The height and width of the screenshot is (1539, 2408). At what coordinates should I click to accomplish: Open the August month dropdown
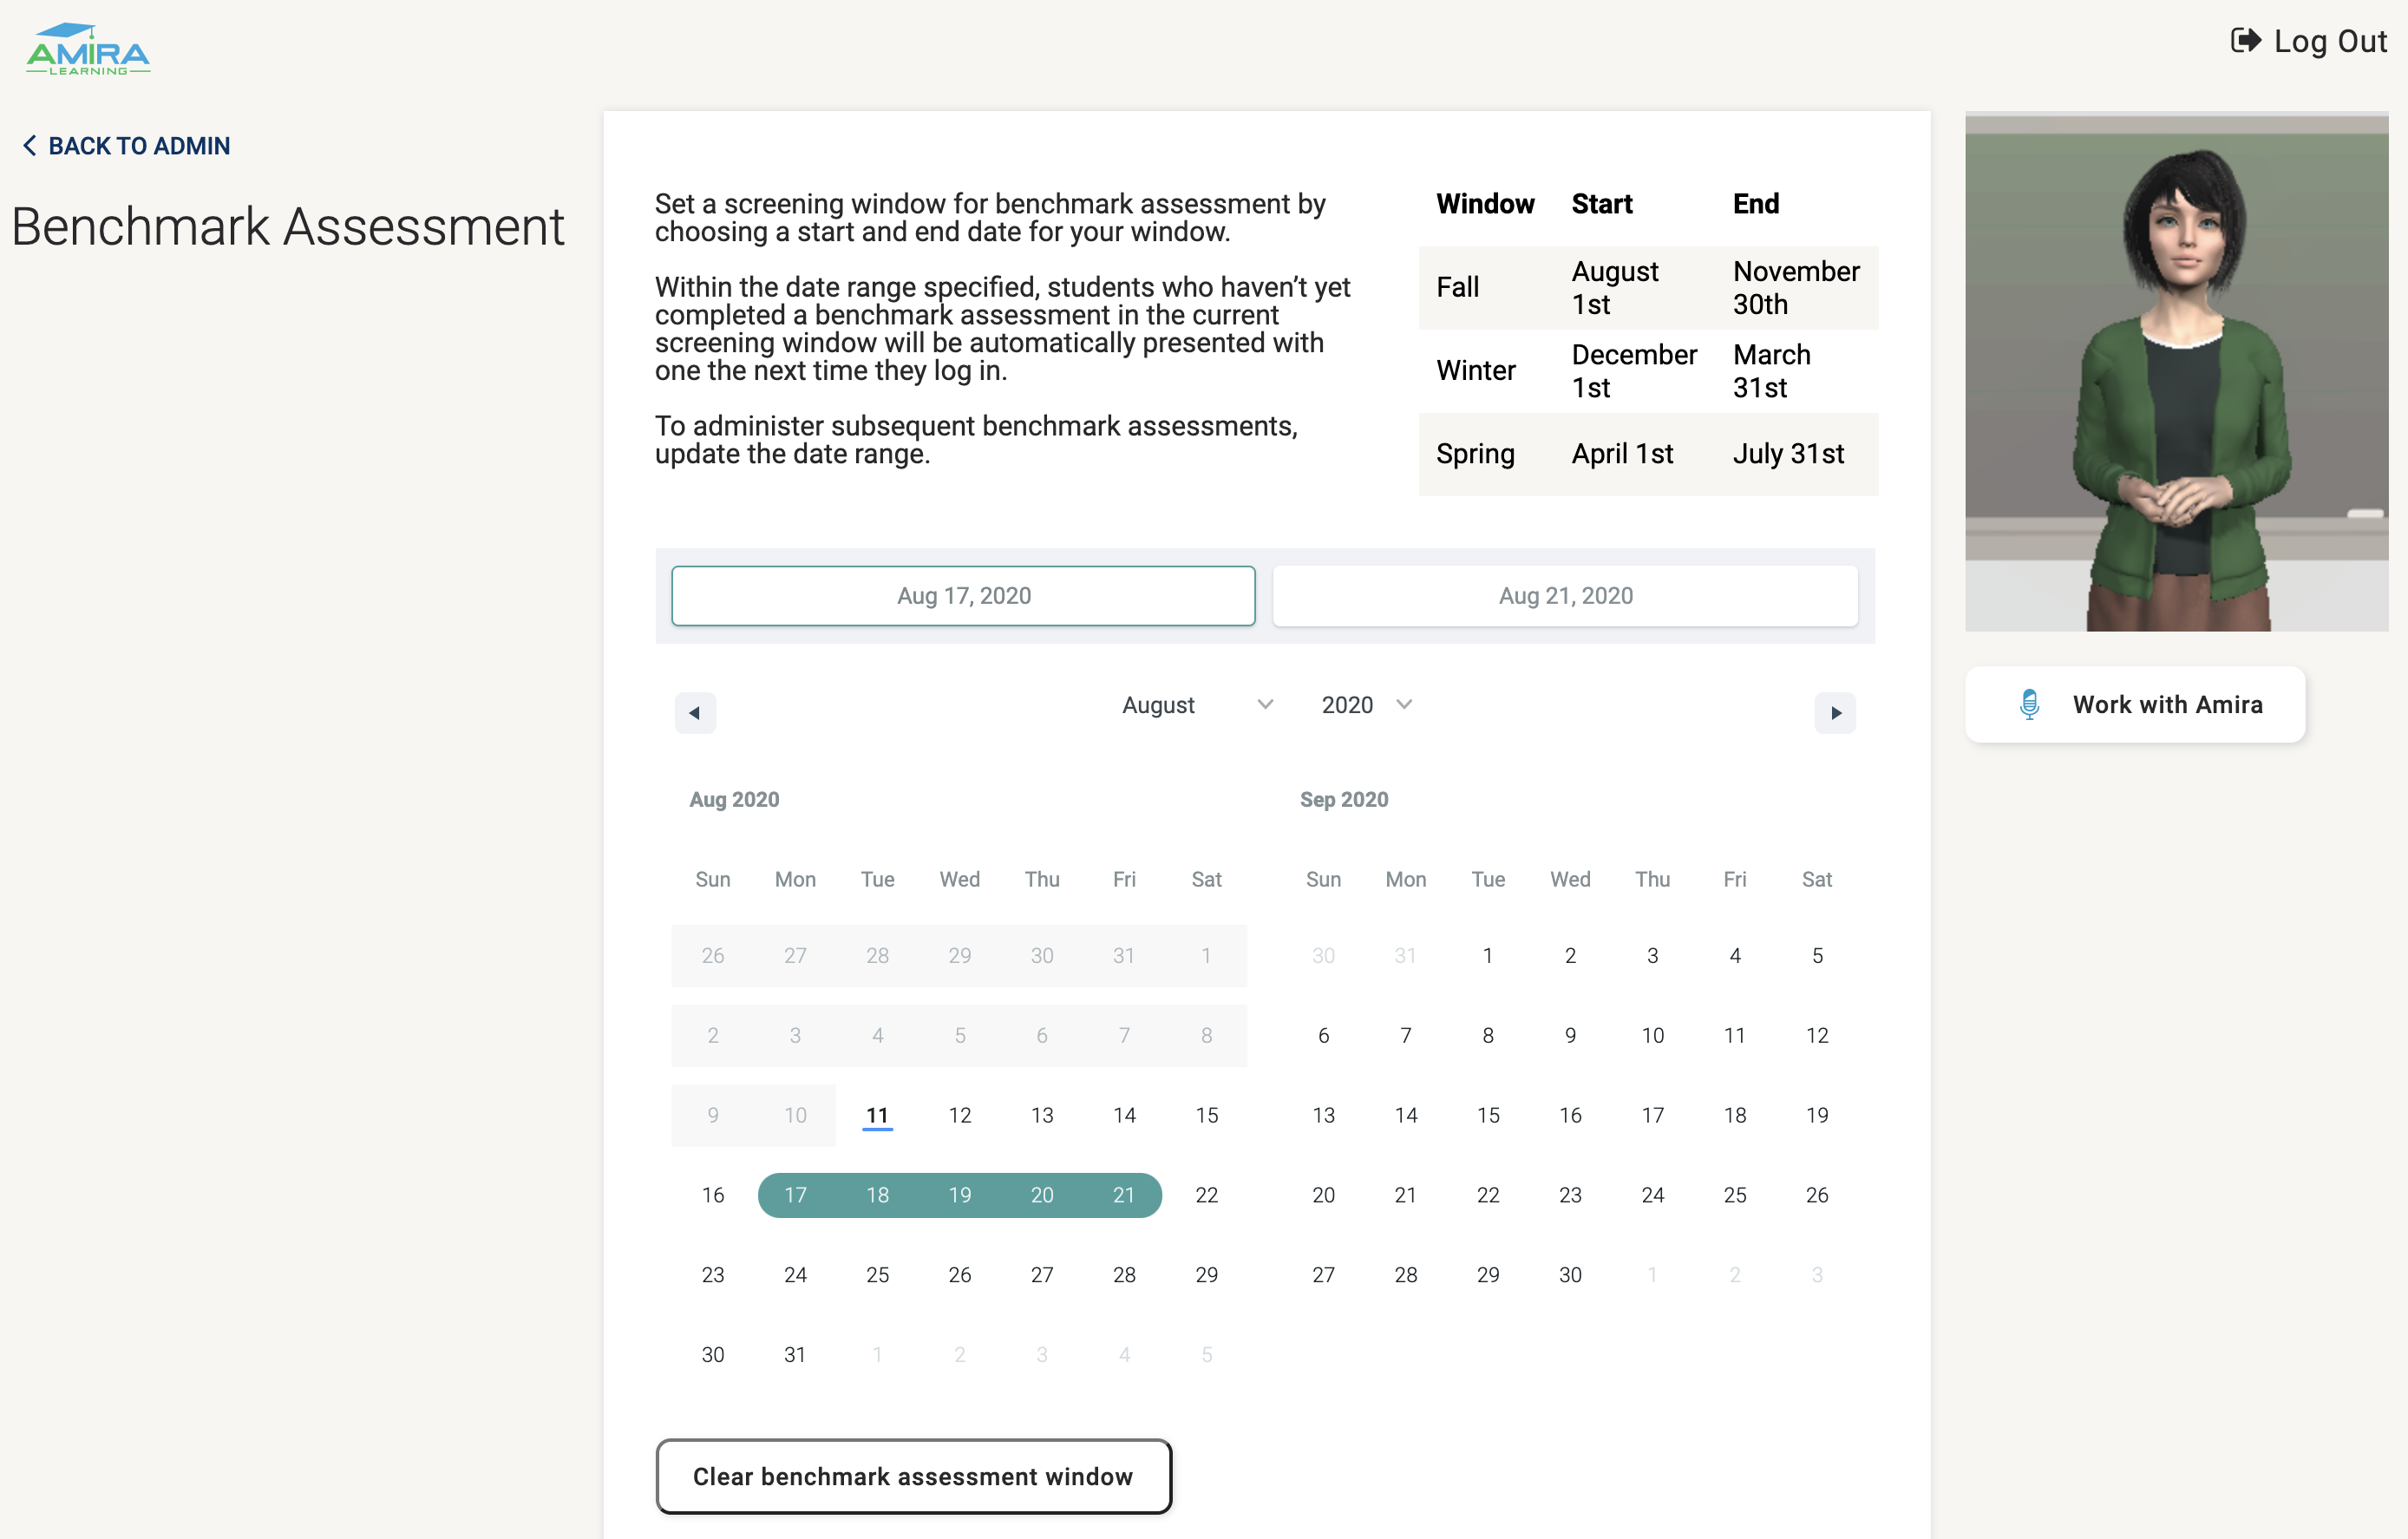coord(1197,705)
